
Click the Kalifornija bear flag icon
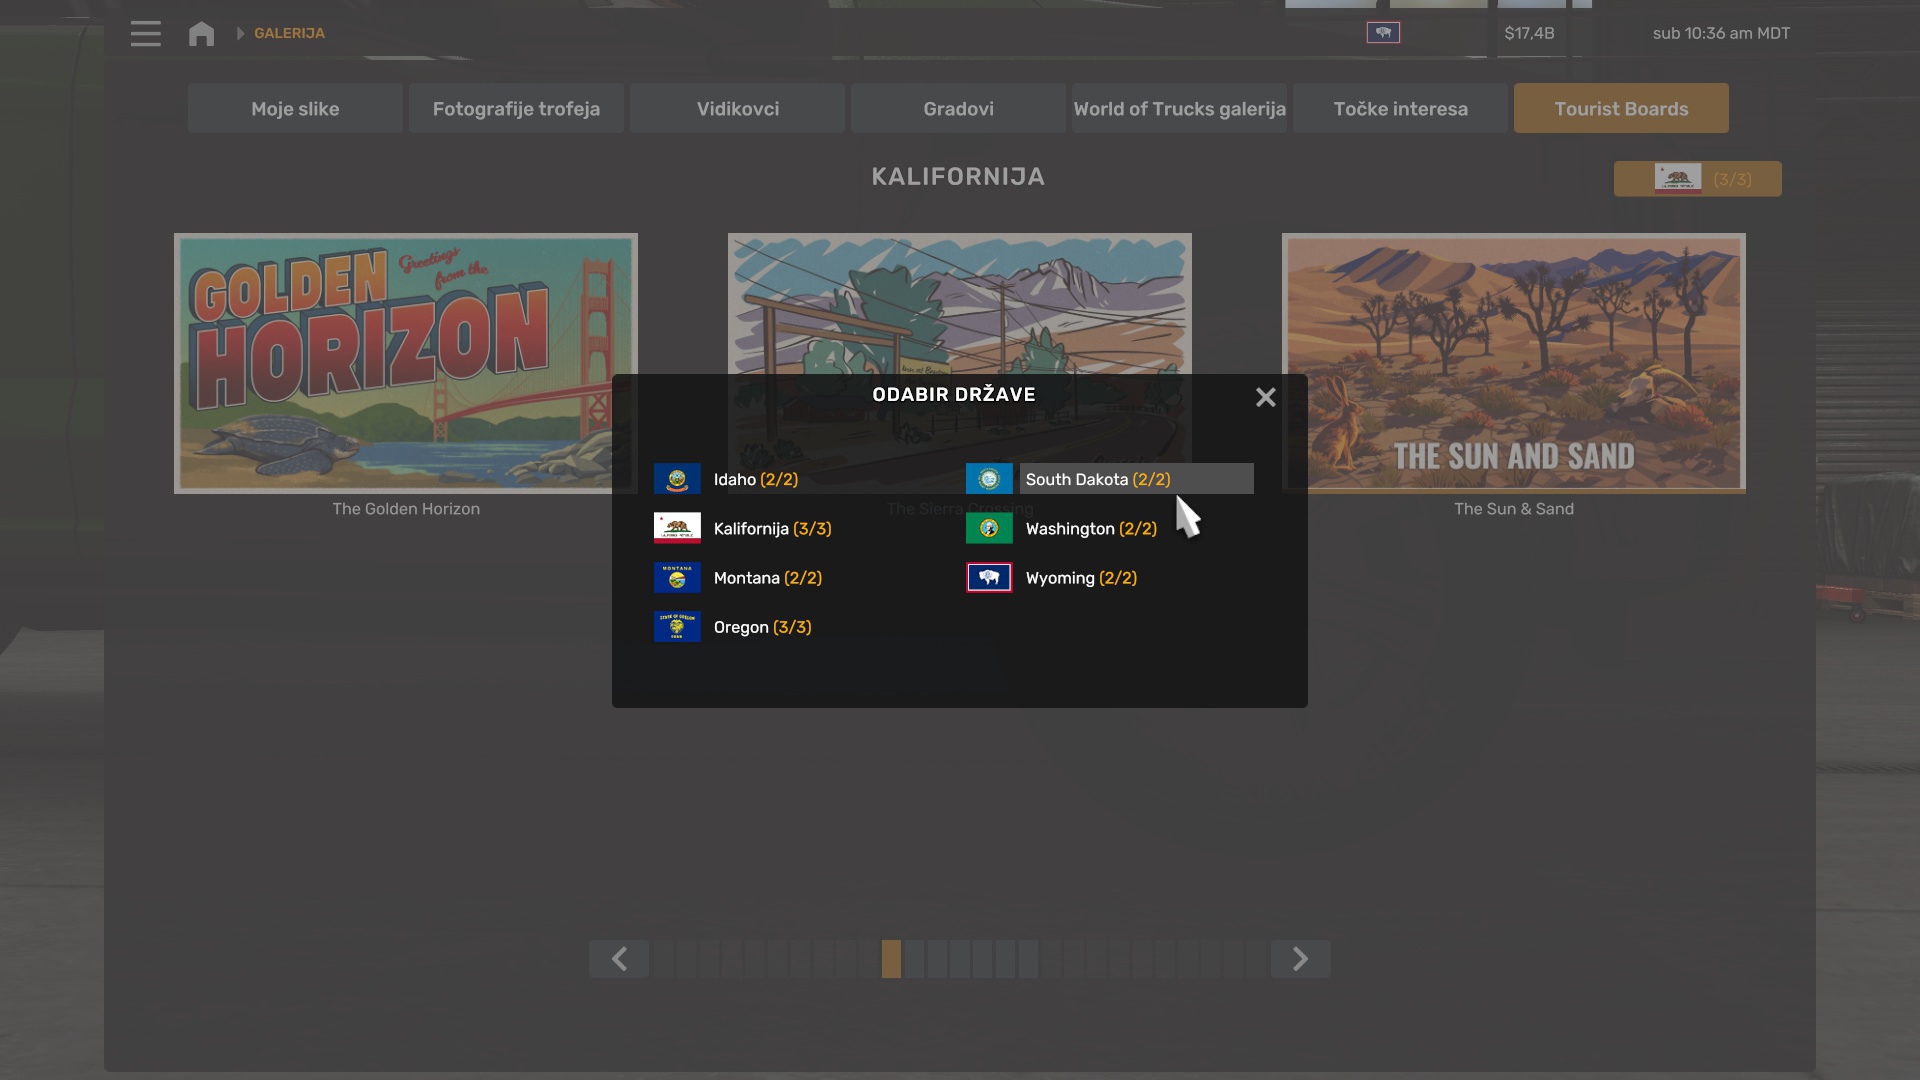click(x=677, y=528)
